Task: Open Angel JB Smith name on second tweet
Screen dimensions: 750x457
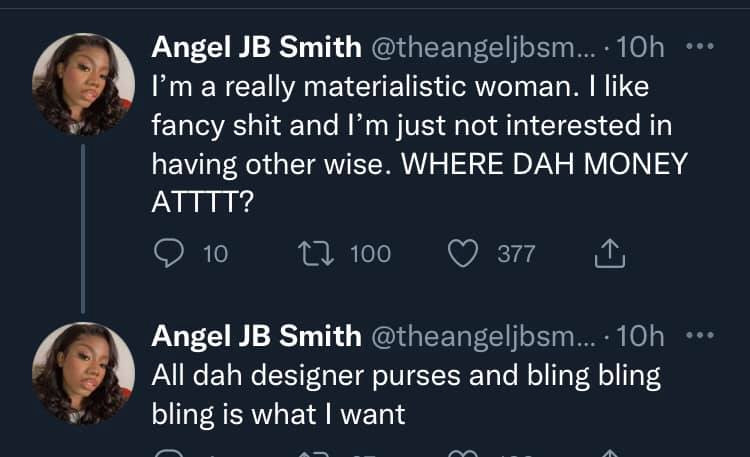Action: tap(256, 337)
